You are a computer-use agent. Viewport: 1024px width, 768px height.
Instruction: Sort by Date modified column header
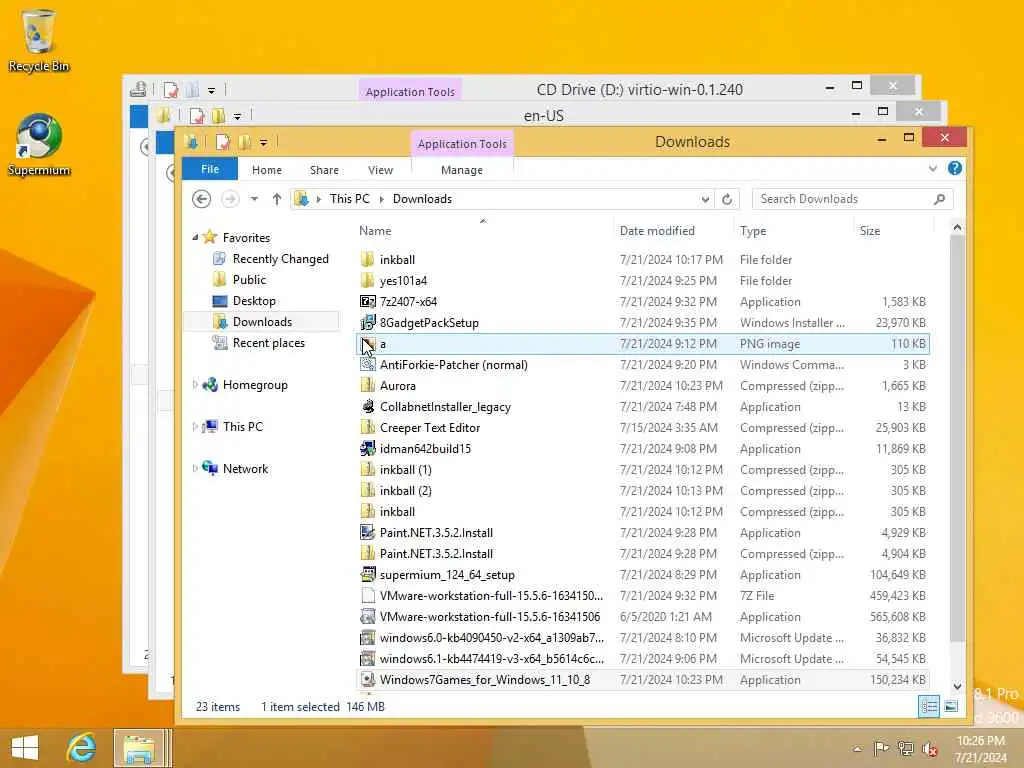pos(674,231)
